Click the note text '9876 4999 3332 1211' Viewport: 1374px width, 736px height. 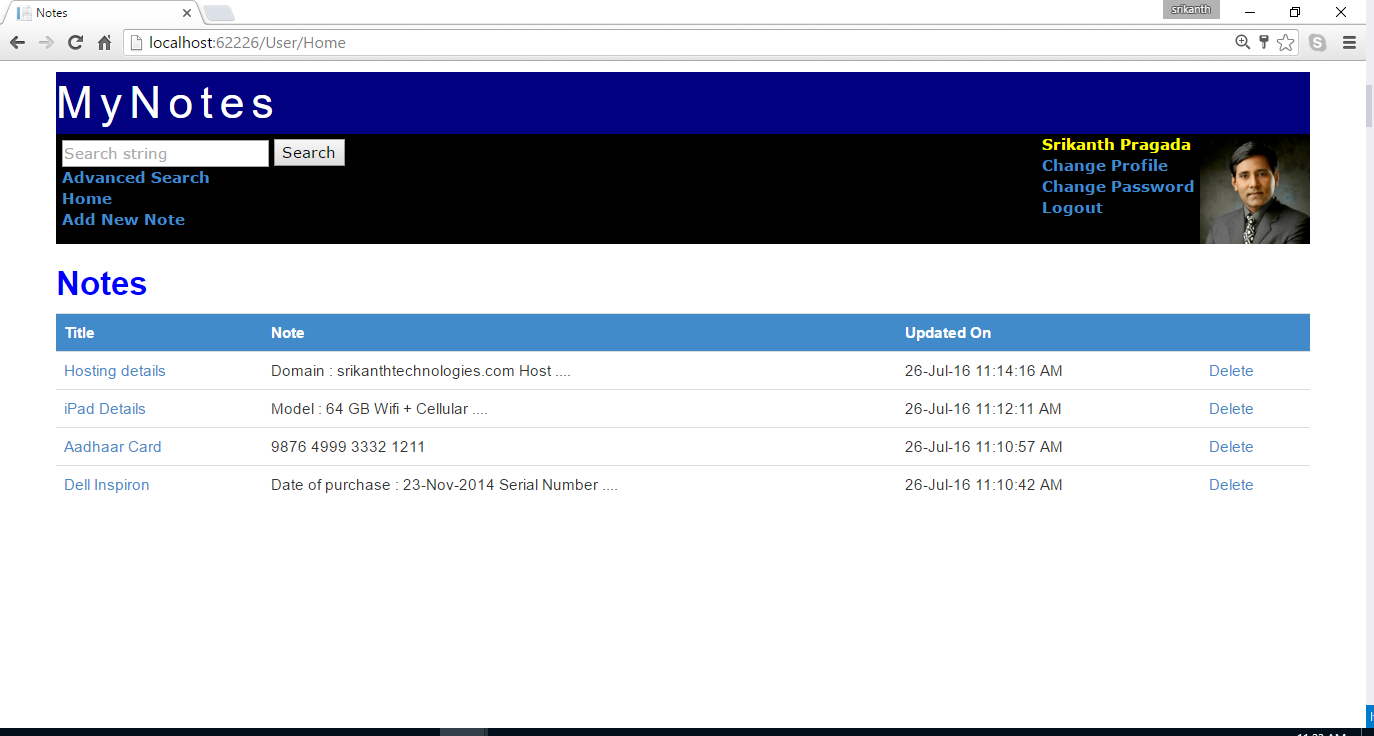348,447
